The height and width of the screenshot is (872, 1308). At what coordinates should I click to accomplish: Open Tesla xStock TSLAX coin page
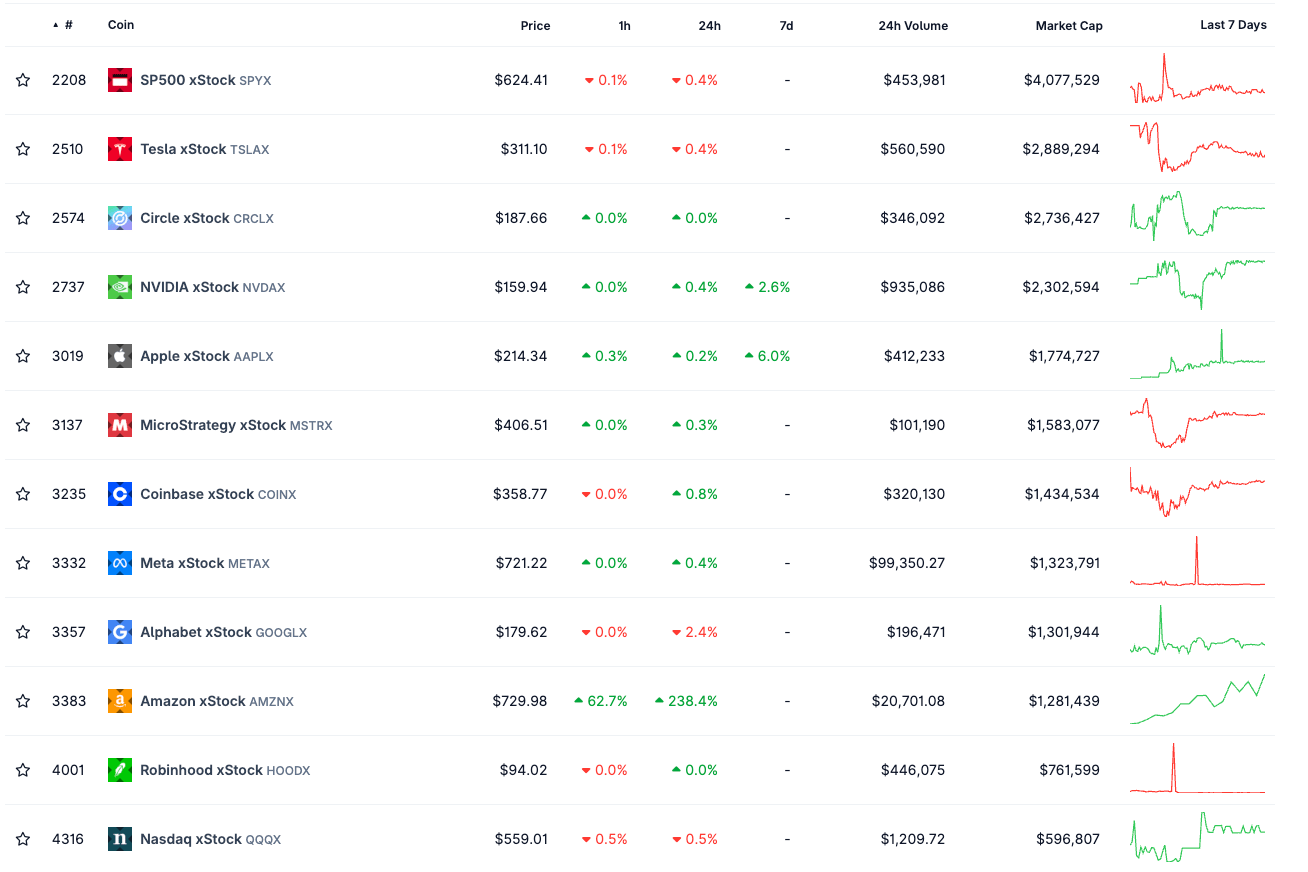204,149
